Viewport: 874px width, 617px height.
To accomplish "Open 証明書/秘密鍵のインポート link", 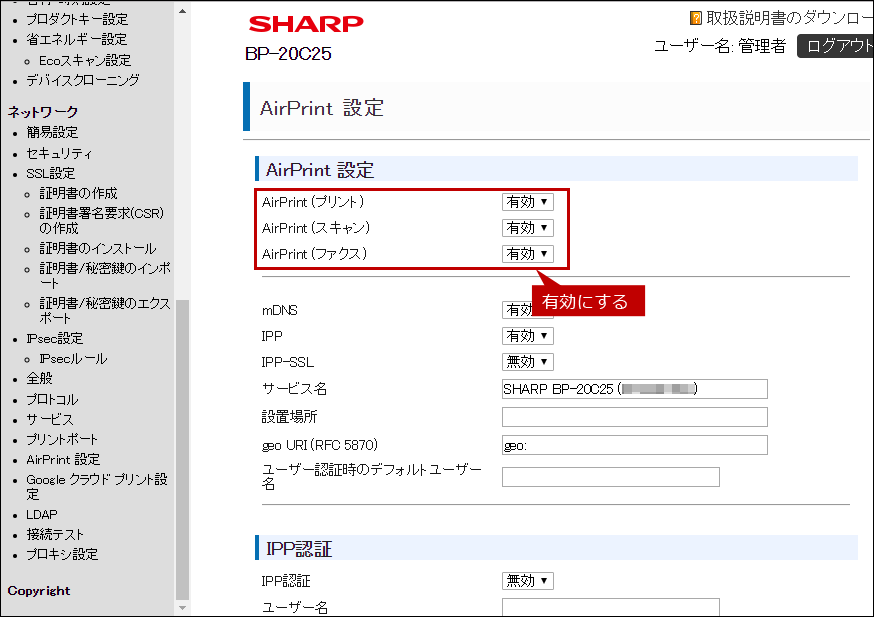I will coord(105,275).
